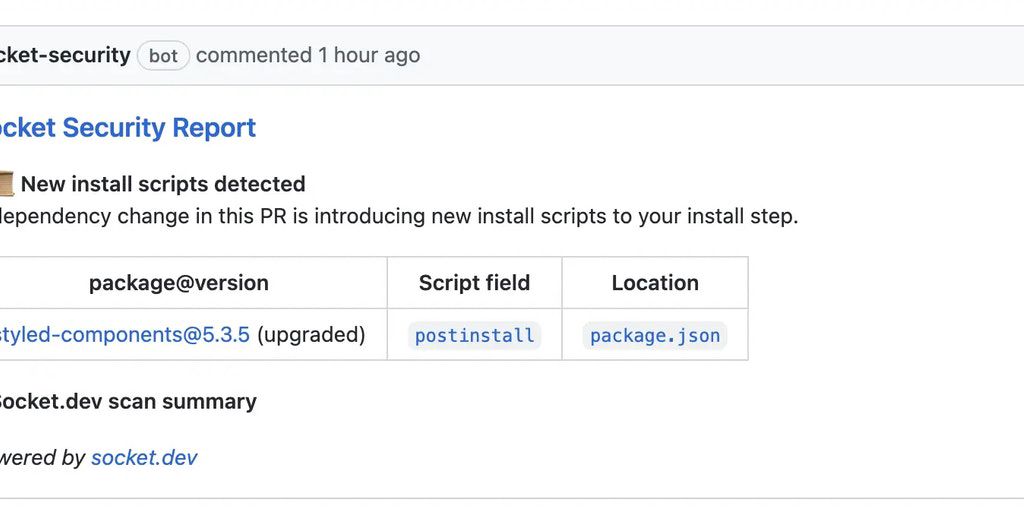Viewport: 1024px width, 512px height.
Task: Open the styled-components@5.3.5 package link
Action: coord(124,335)
